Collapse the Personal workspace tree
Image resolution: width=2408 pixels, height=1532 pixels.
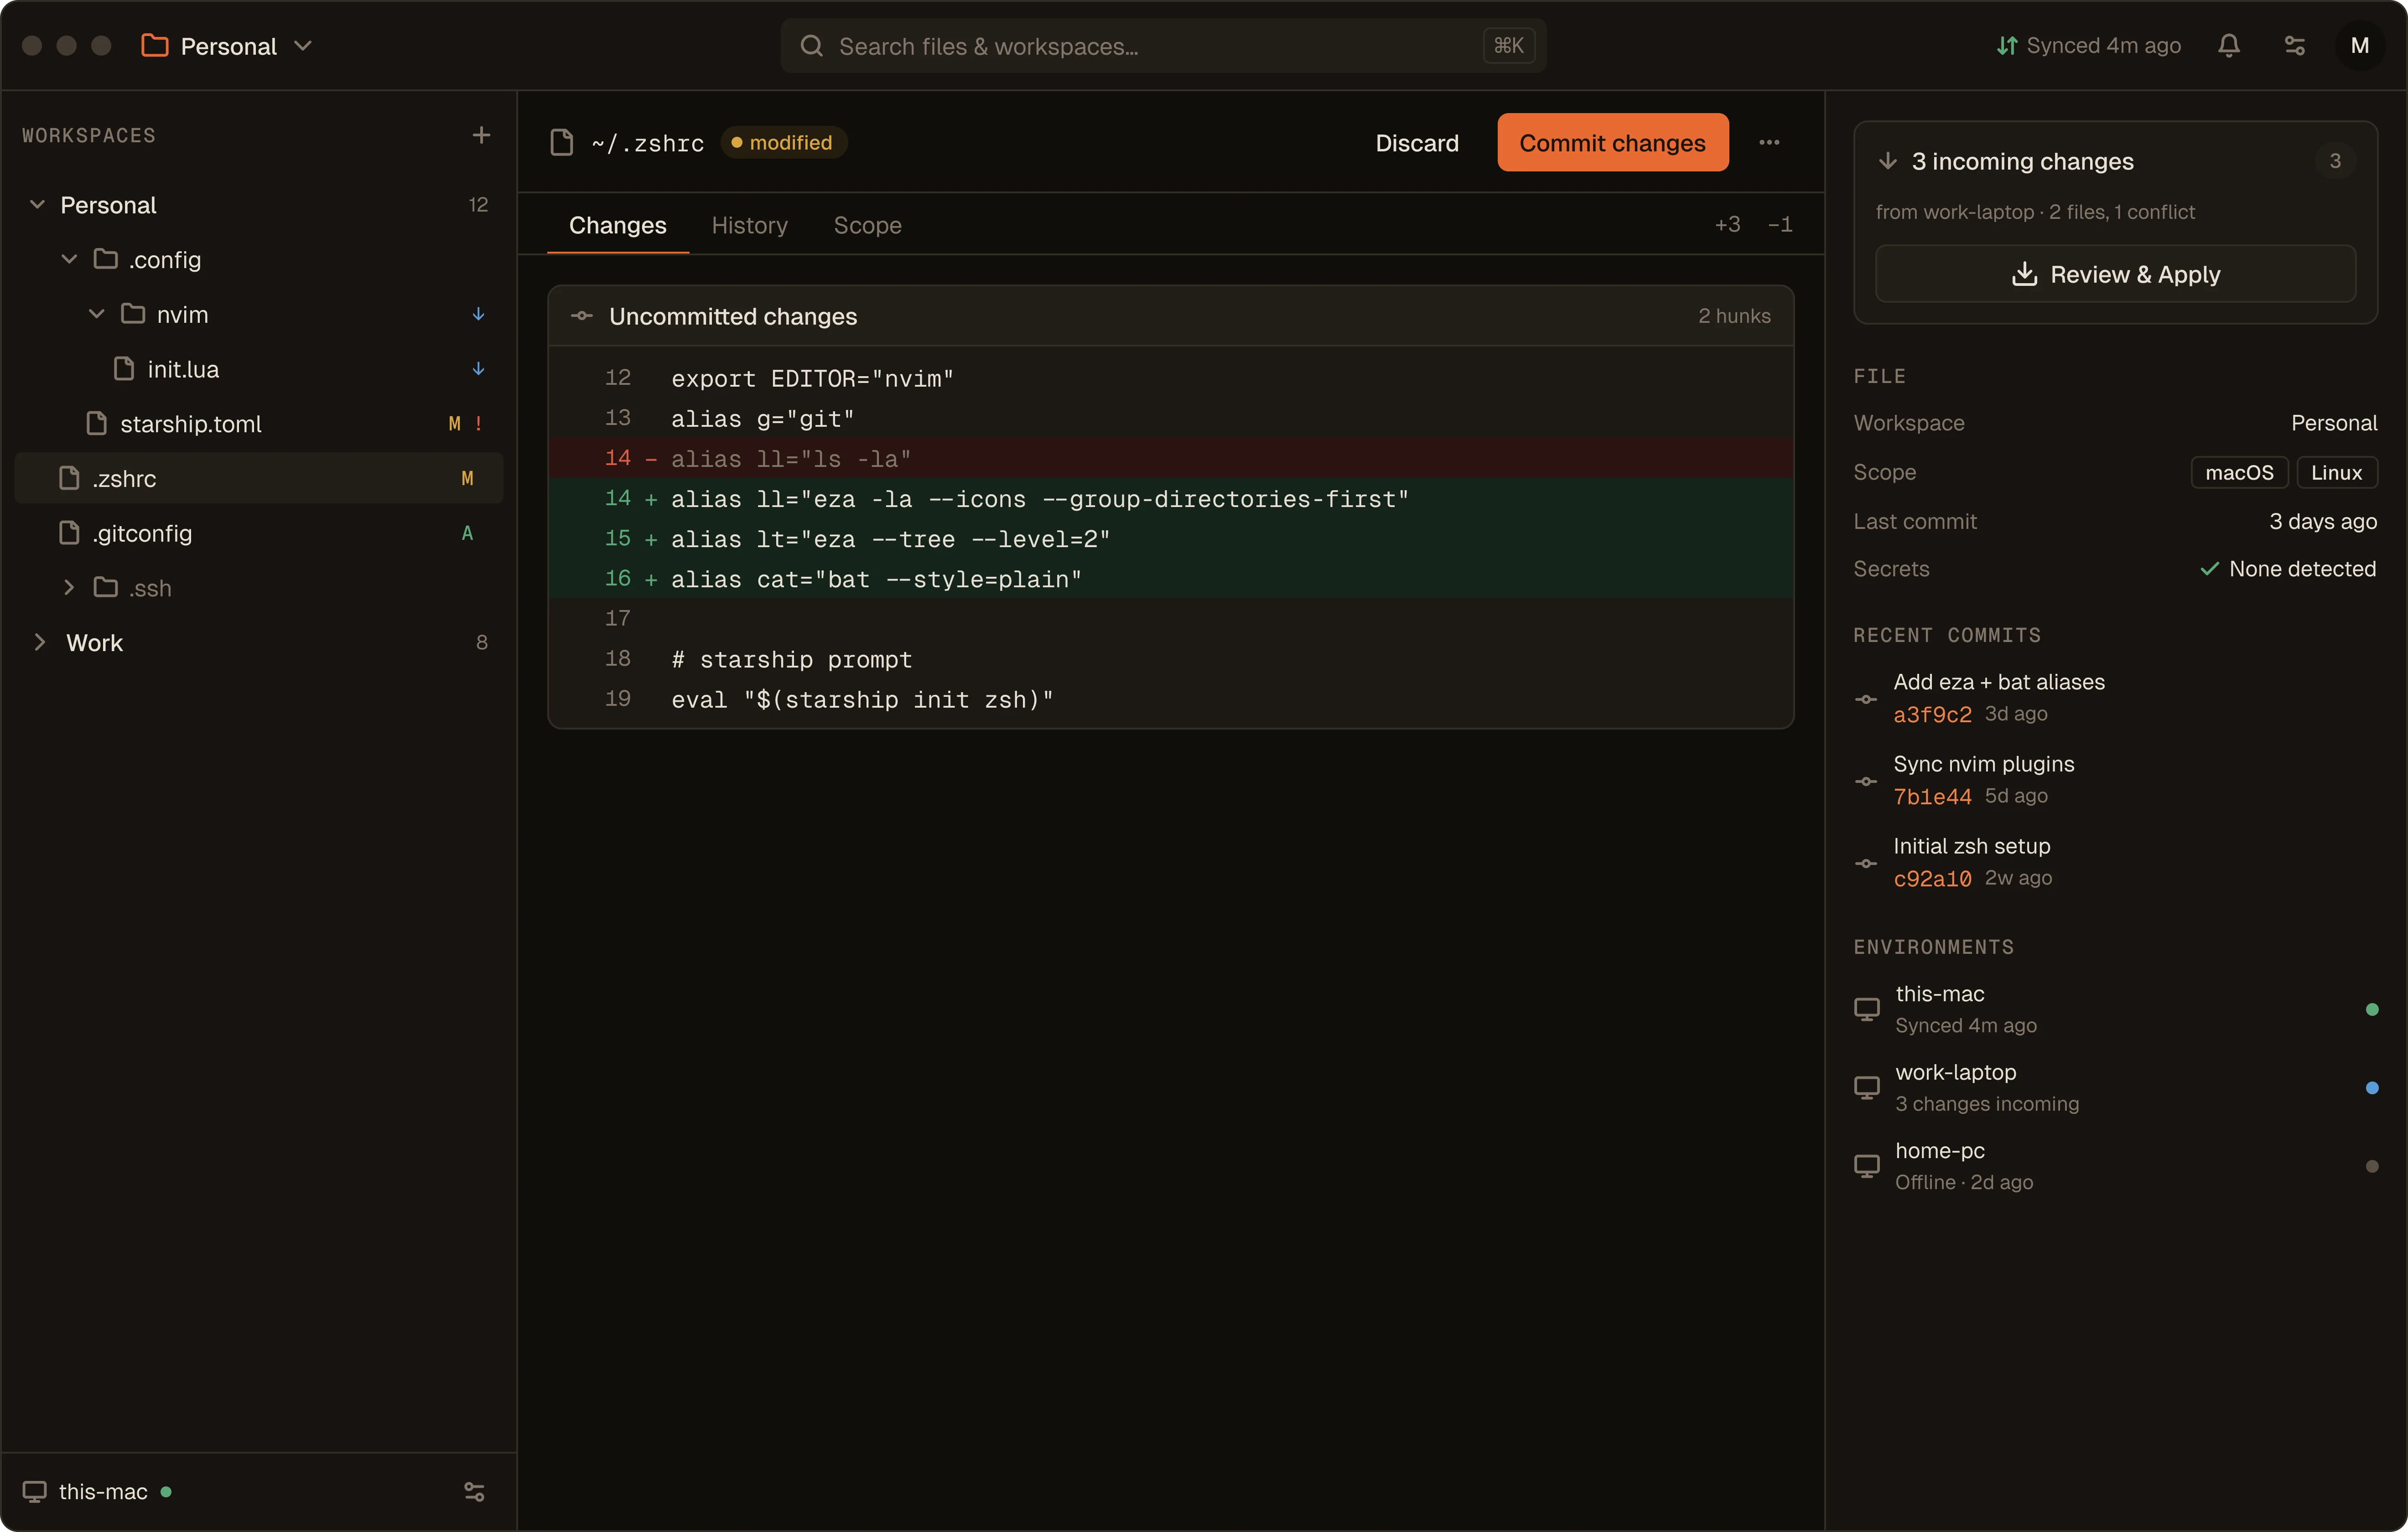[37, 205]
